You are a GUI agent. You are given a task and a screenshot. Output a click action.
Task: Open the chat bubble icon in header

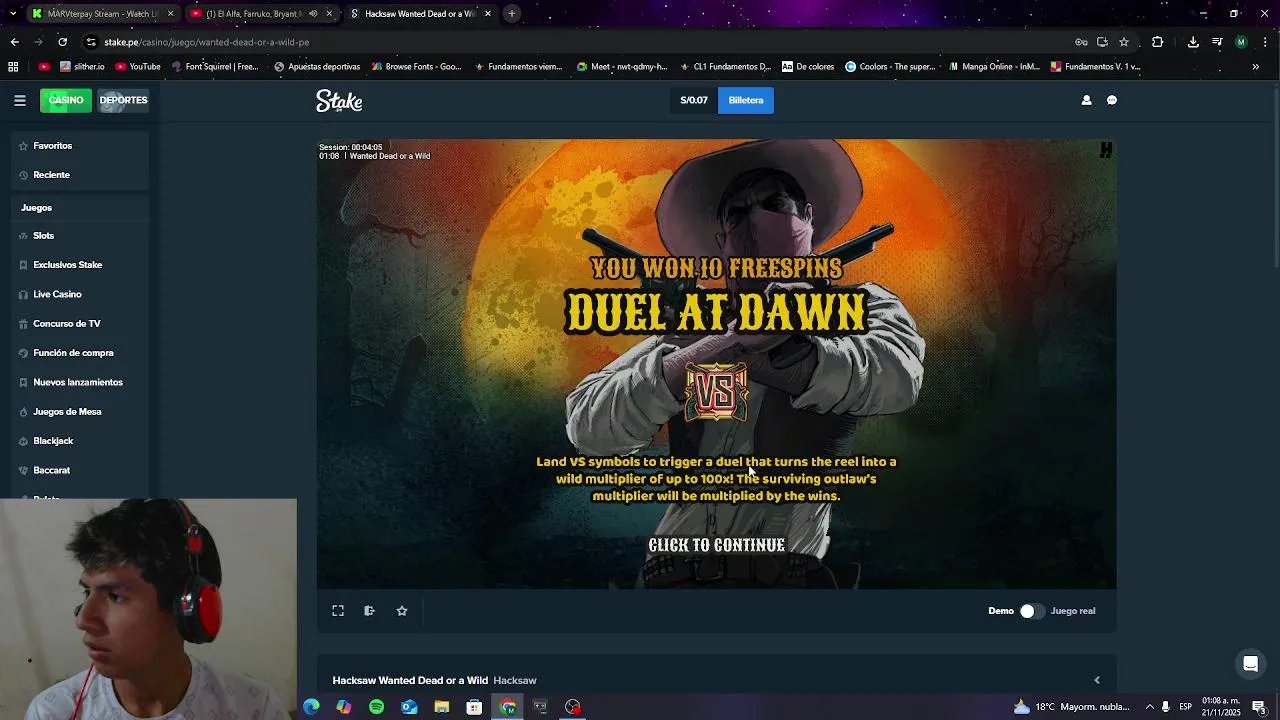pyautogui.click(x=1112, y=100)
